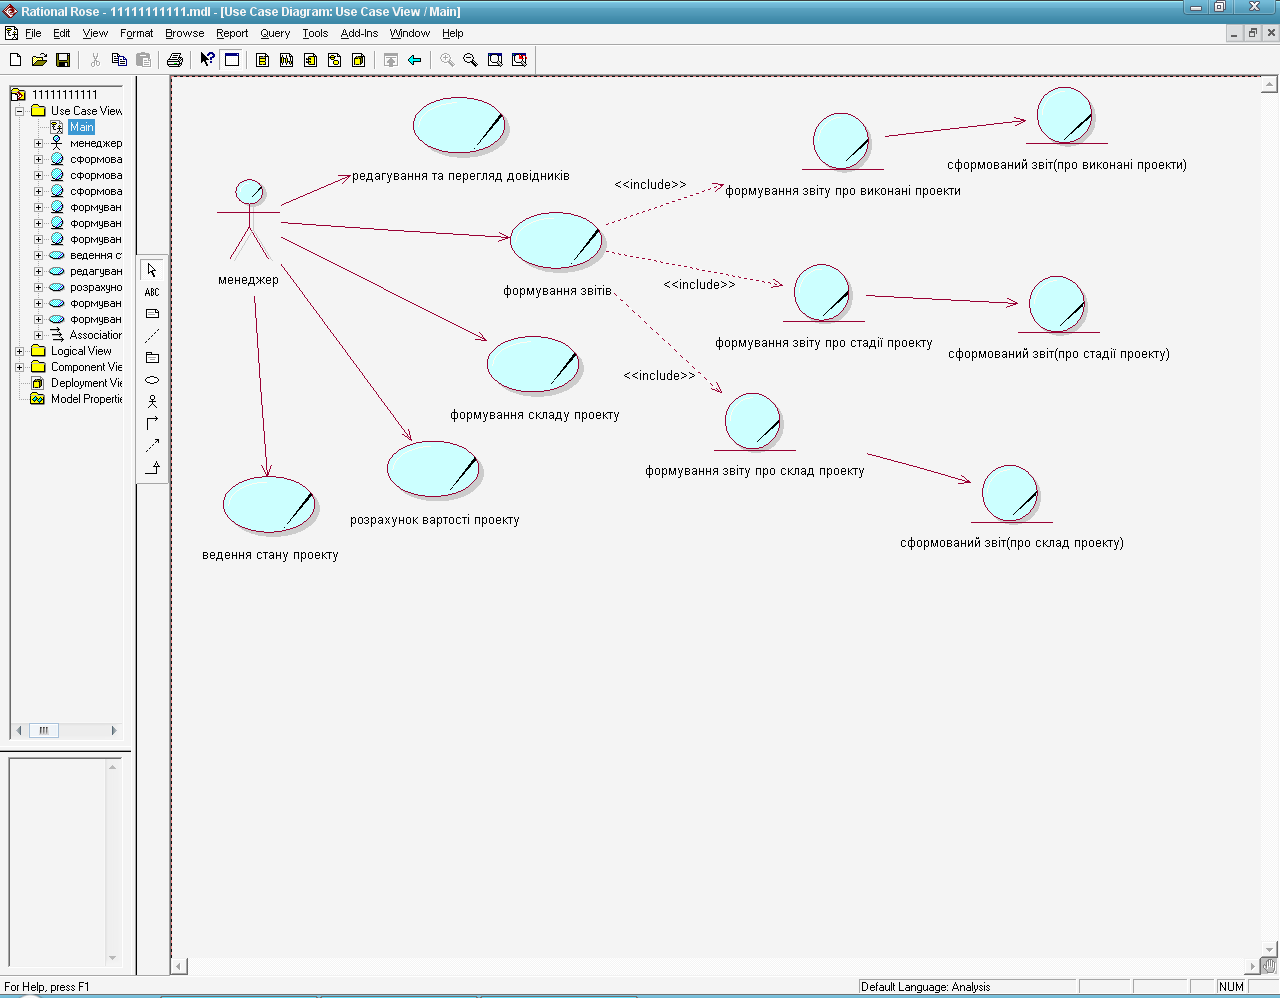Open Browse Deployment Diagram toolbar icon
Image resolution: width=1280 pixels, height=998 pixels.
pyautogui.click(x=359, y=60)
